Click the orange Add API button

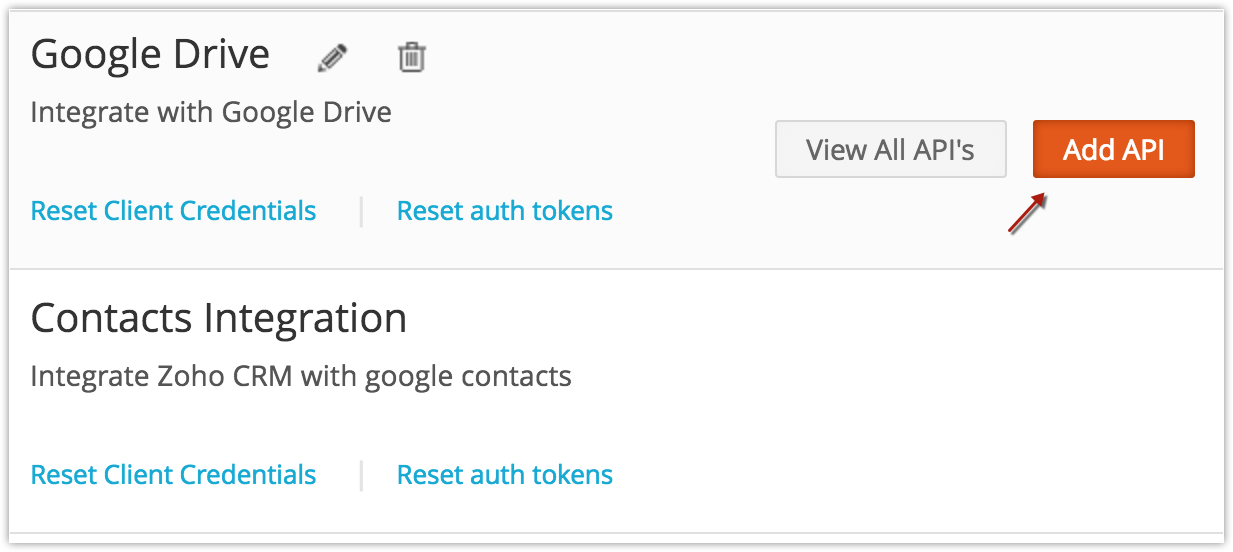tap(1114, 149)
